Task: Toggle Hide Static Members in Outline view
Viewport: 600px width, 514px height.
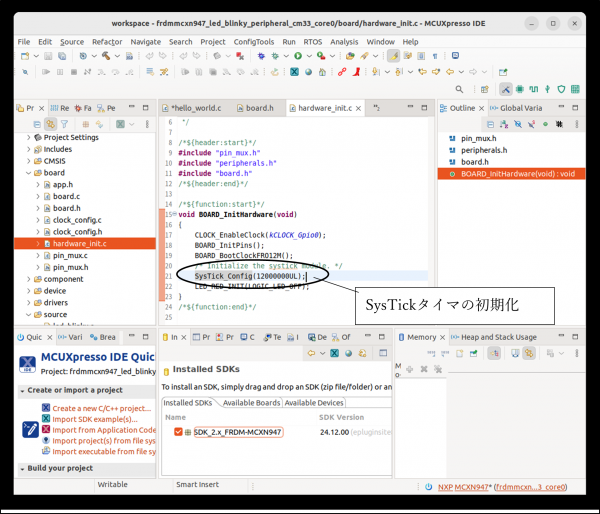Action: (x=532, y=124)
